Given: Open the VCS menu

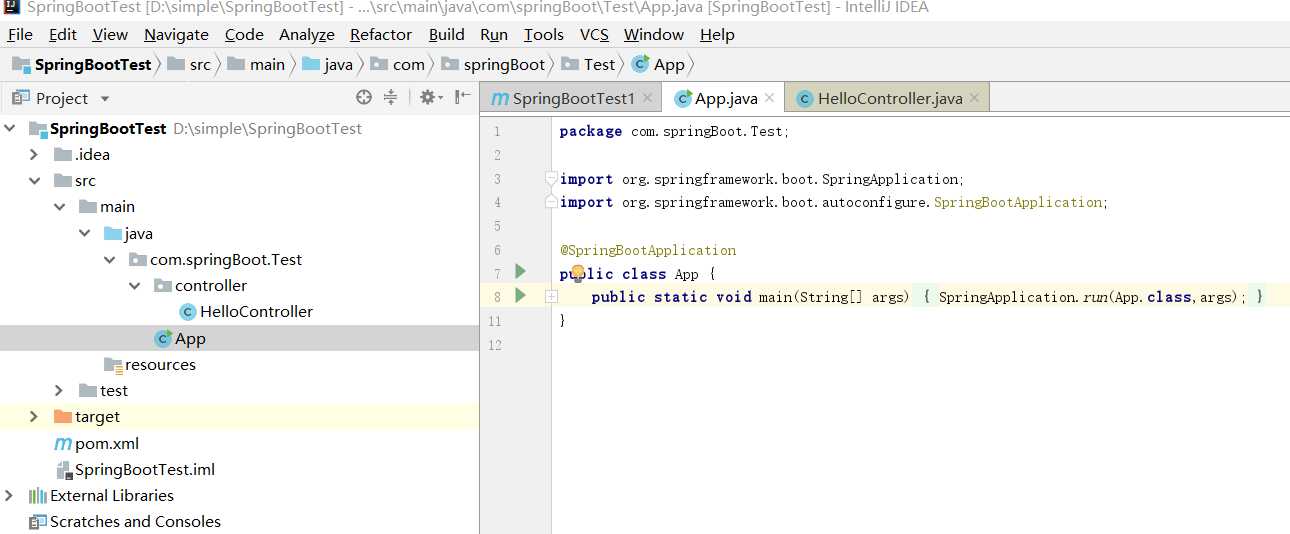Looking at the screenshot, I should click(x=594, y=34).
